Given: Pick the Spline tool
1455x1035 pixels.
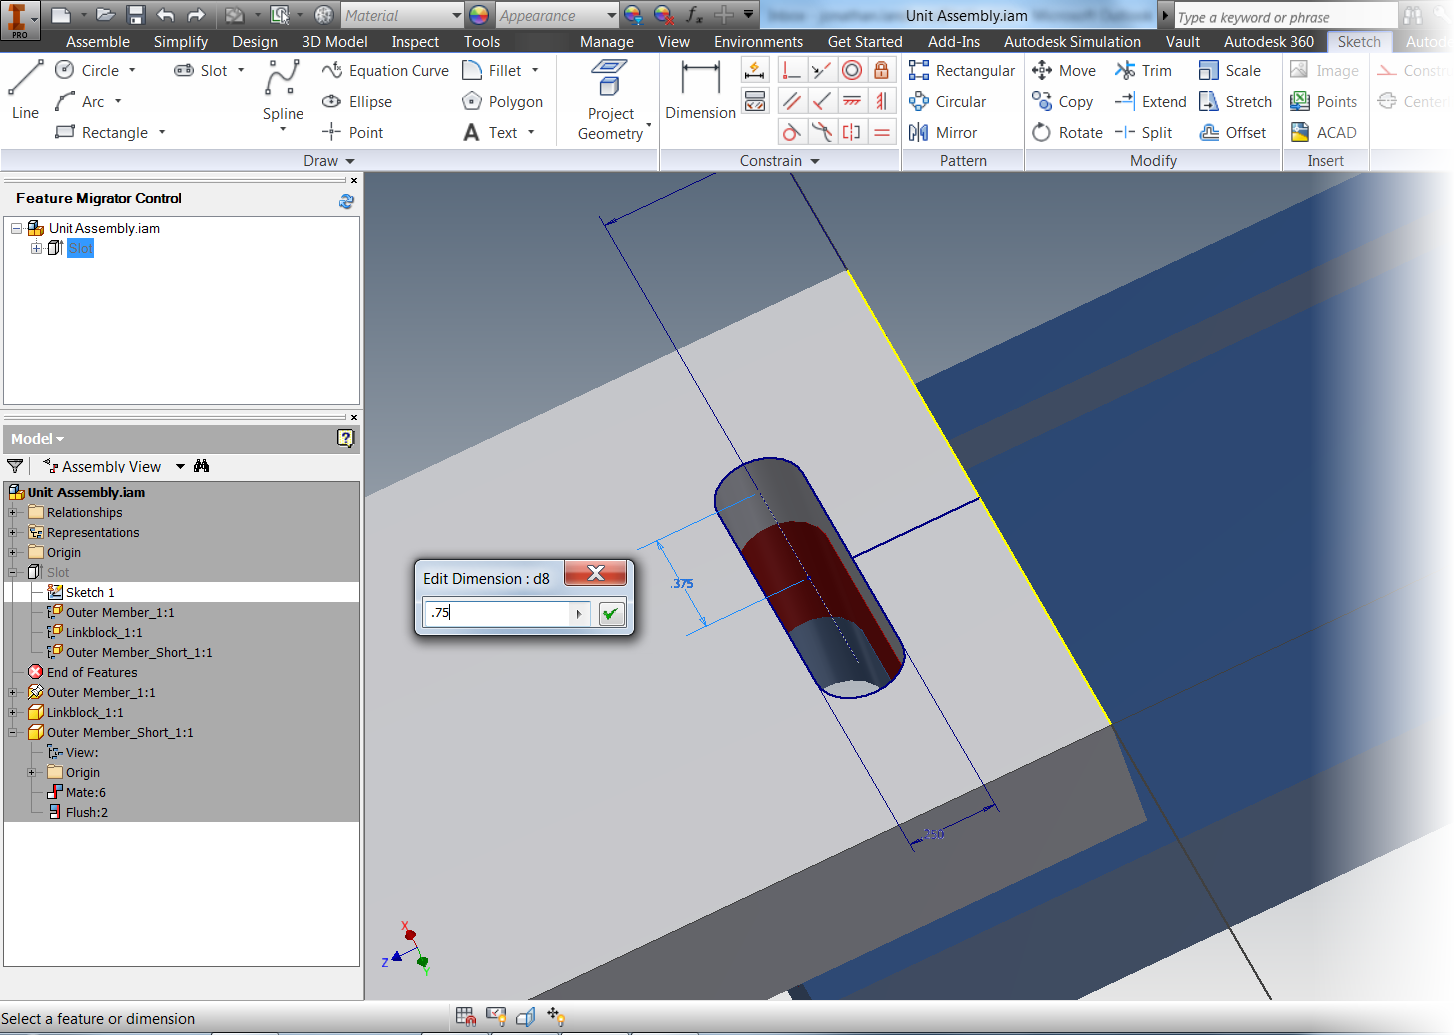Looking at the screenshot, I should [x=282, y=90].
